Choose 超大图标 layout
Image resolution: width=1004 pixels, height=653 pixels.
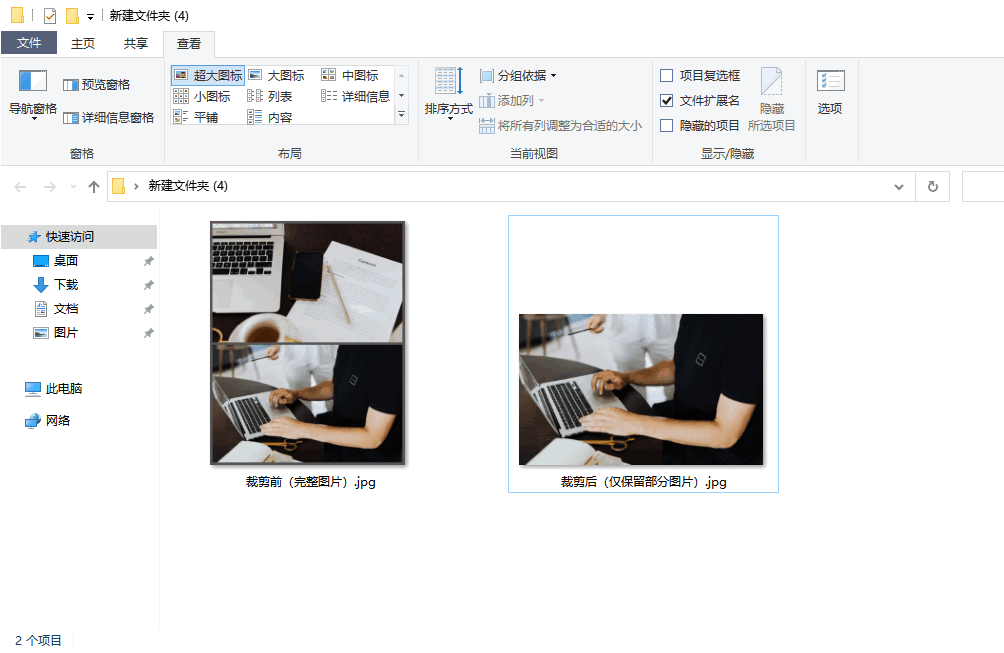208,76
